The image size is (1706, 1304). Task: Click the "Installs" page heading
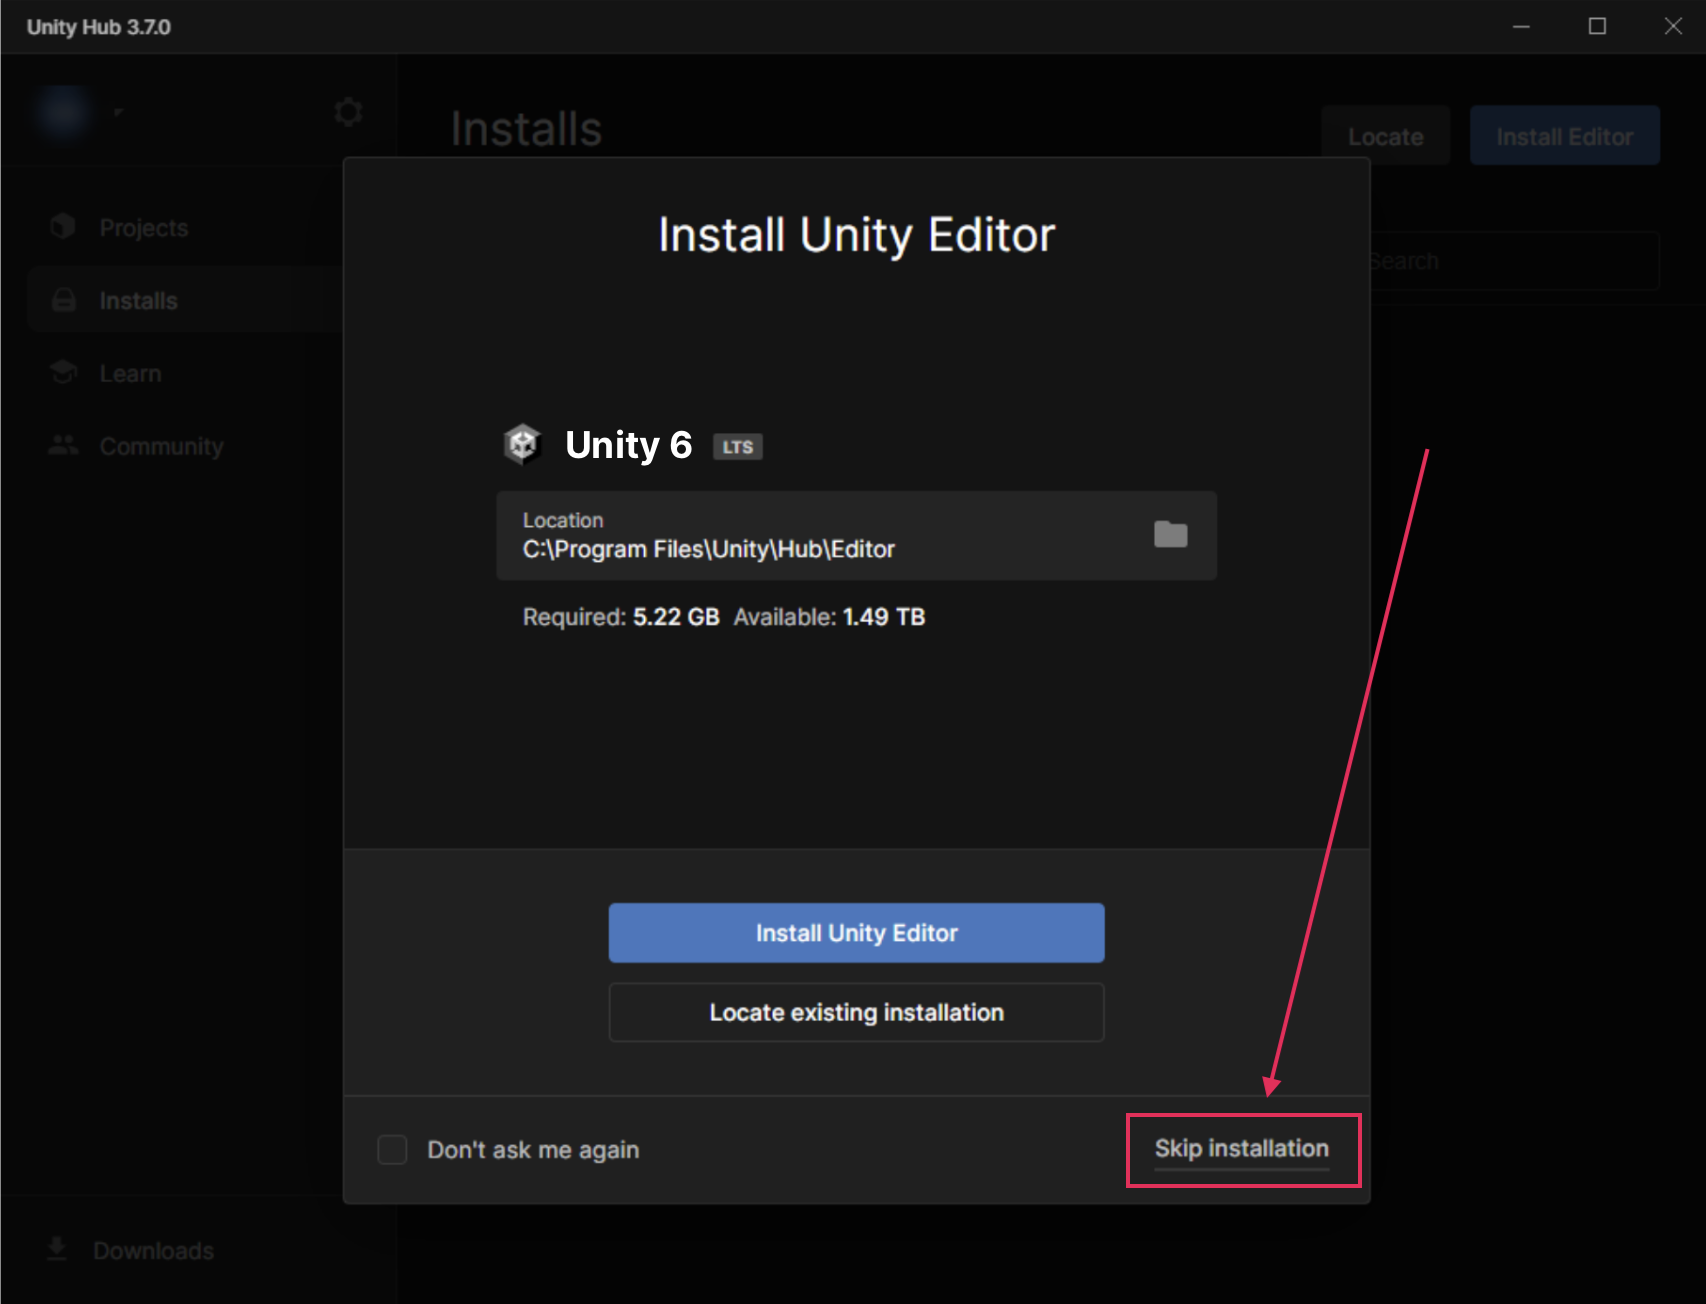(x=526, y=129)
